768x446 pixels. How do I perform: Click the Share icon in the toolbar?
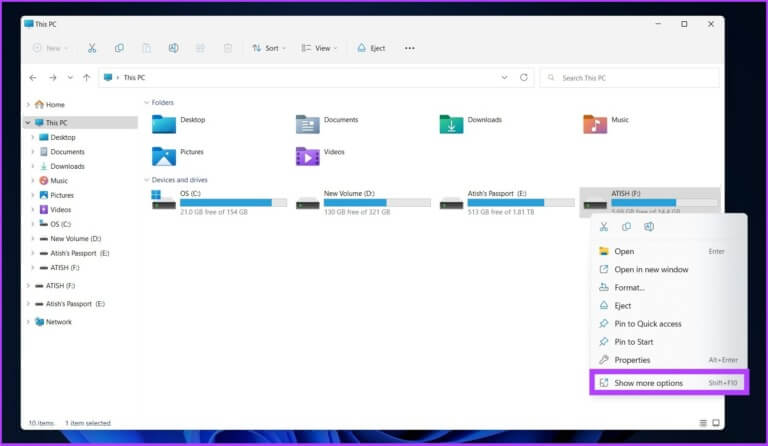pos(200,48)
